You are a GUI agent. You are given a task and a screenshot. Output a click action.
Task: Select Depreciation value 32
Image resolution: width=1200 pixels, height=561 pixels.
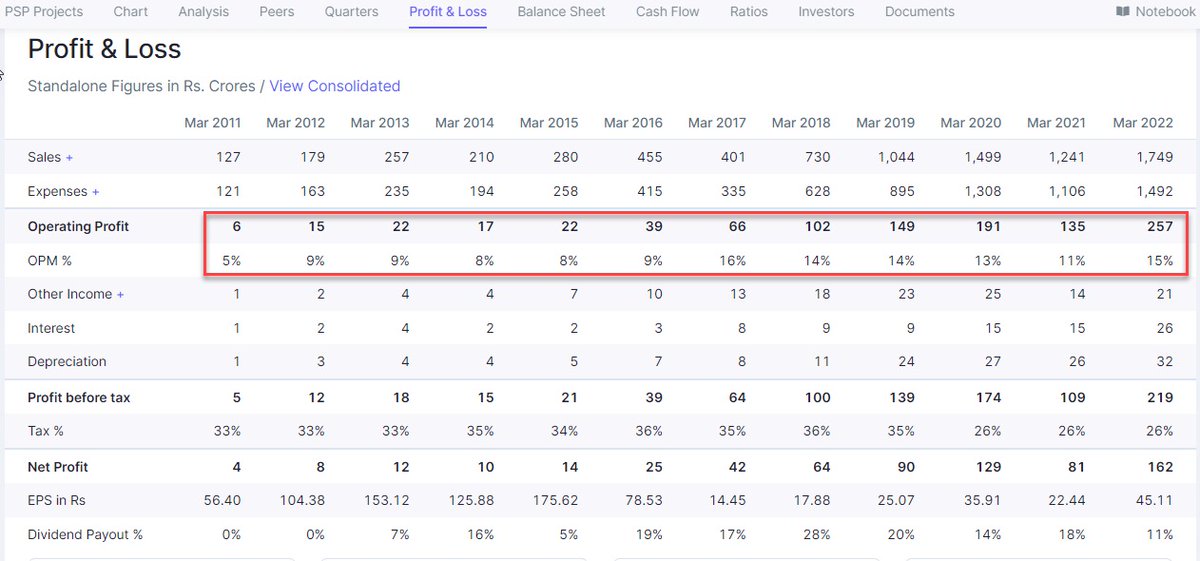1165,362
